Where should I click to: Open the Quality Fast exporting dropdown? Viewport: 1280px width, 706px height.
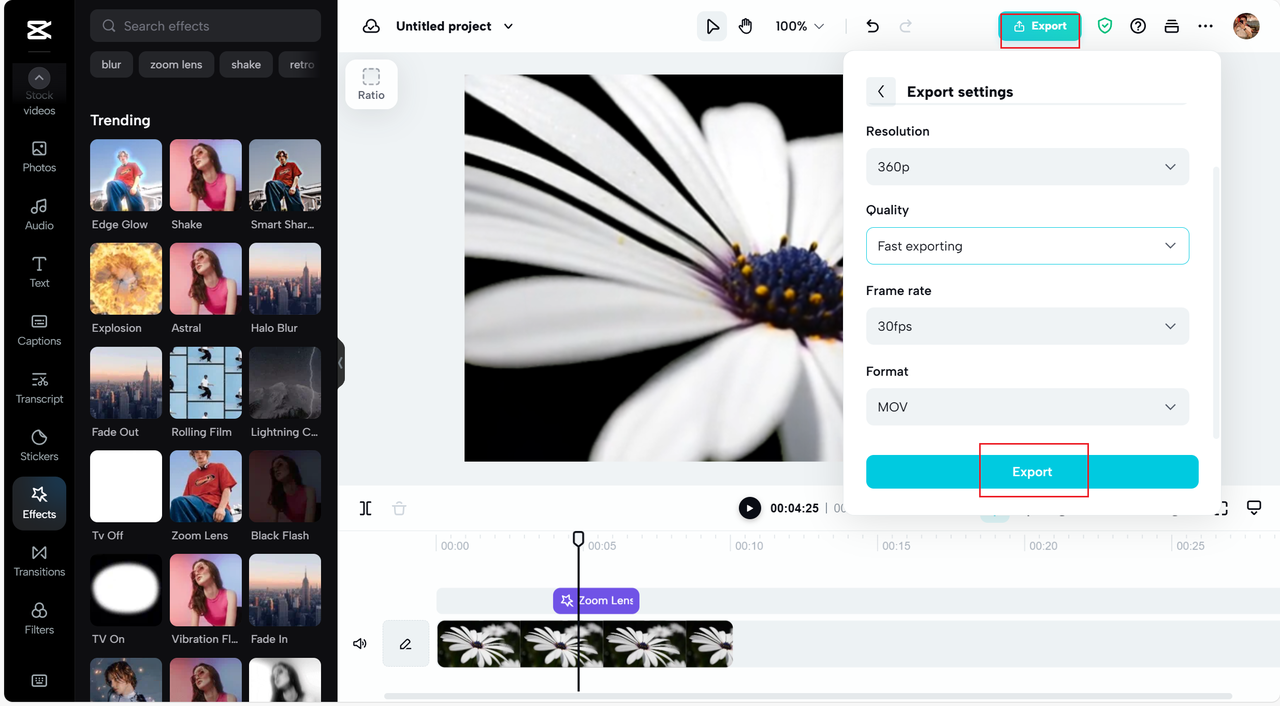click(x=1027, y=246)
